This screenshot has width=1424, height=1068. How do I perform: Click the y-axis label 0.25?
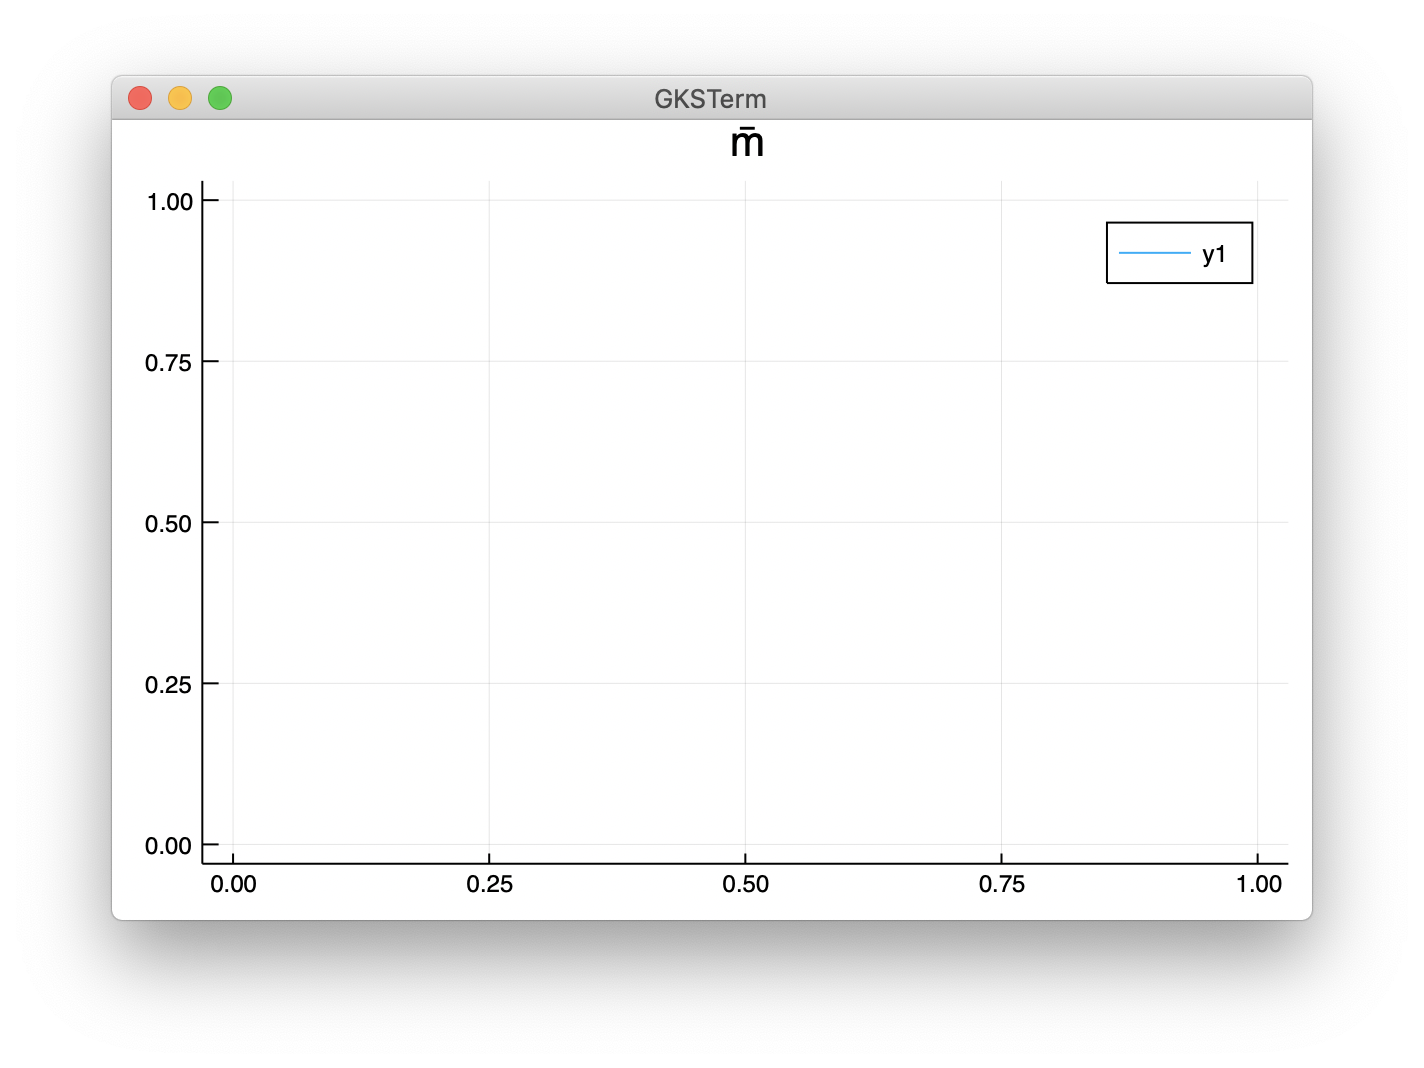[x=168, y=685]
